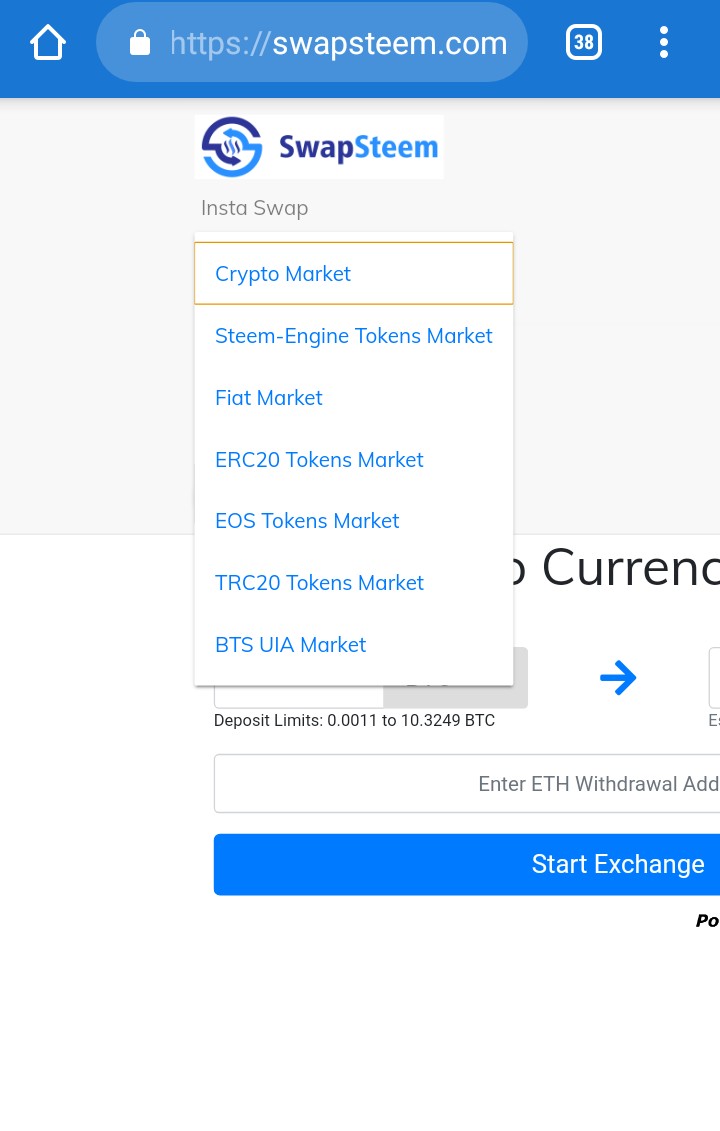Select the Fiat Market entry
This screenshot has width=720, height=1131.
354,397
